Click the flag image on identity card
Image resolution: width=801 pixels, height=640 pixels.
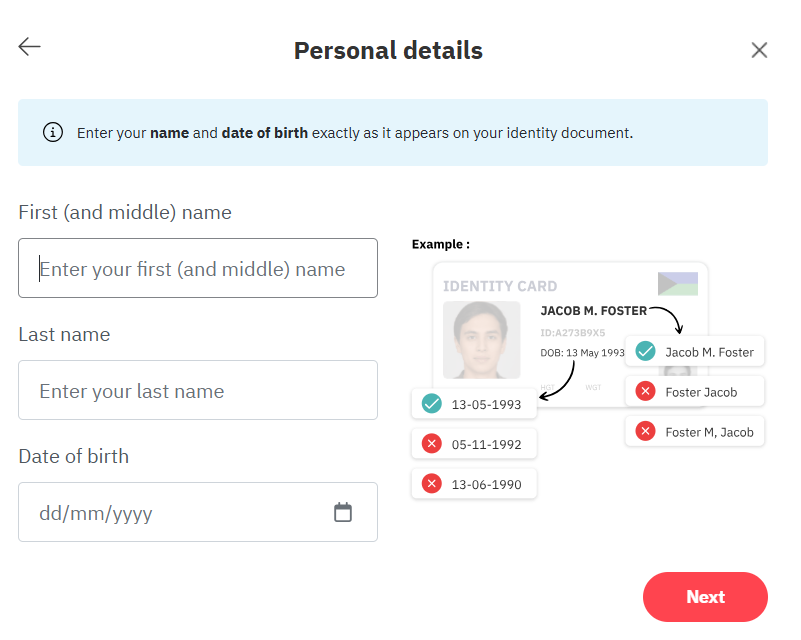coord(677,283)
